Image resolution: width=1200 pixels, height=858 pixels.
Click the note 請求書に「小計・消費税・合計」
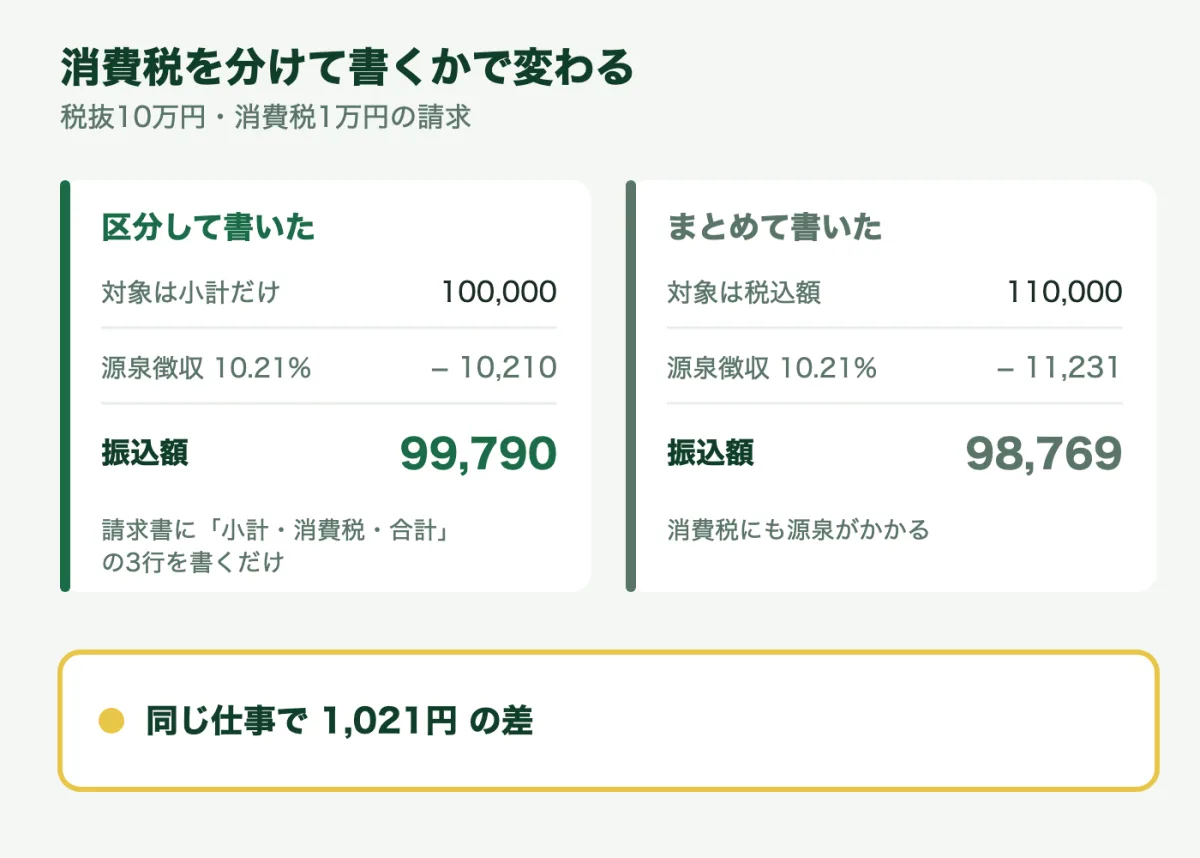(x=274, y=529)
